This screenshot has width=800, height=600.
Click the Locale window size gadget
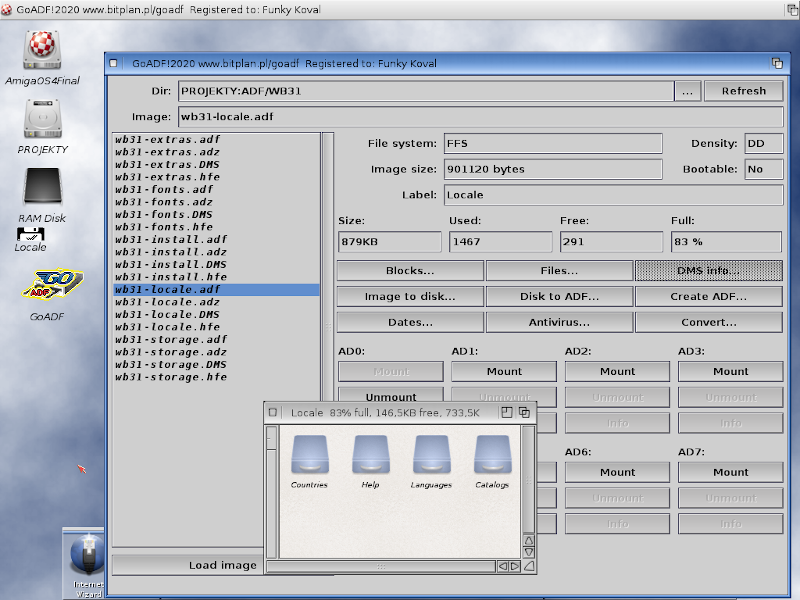[x=529, y=566]
